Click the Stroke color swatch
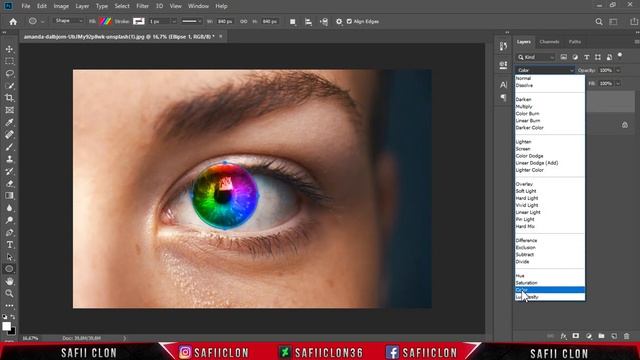Screen dimensions: 640x360 pyautogui.click(x=139, y=21)
